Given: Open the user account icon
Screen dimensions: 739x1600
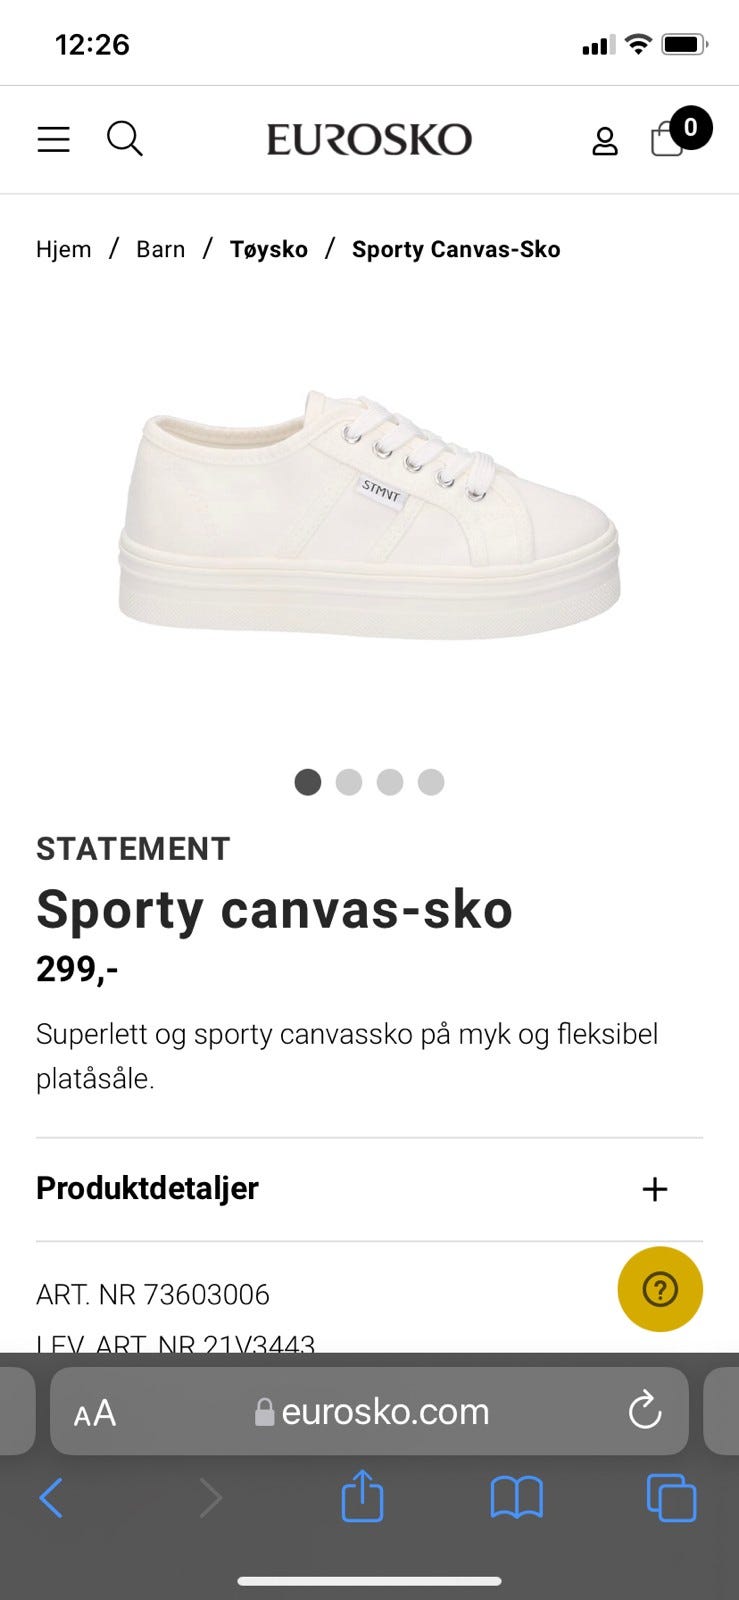Looking at the screenshot, I should point(604,141).
